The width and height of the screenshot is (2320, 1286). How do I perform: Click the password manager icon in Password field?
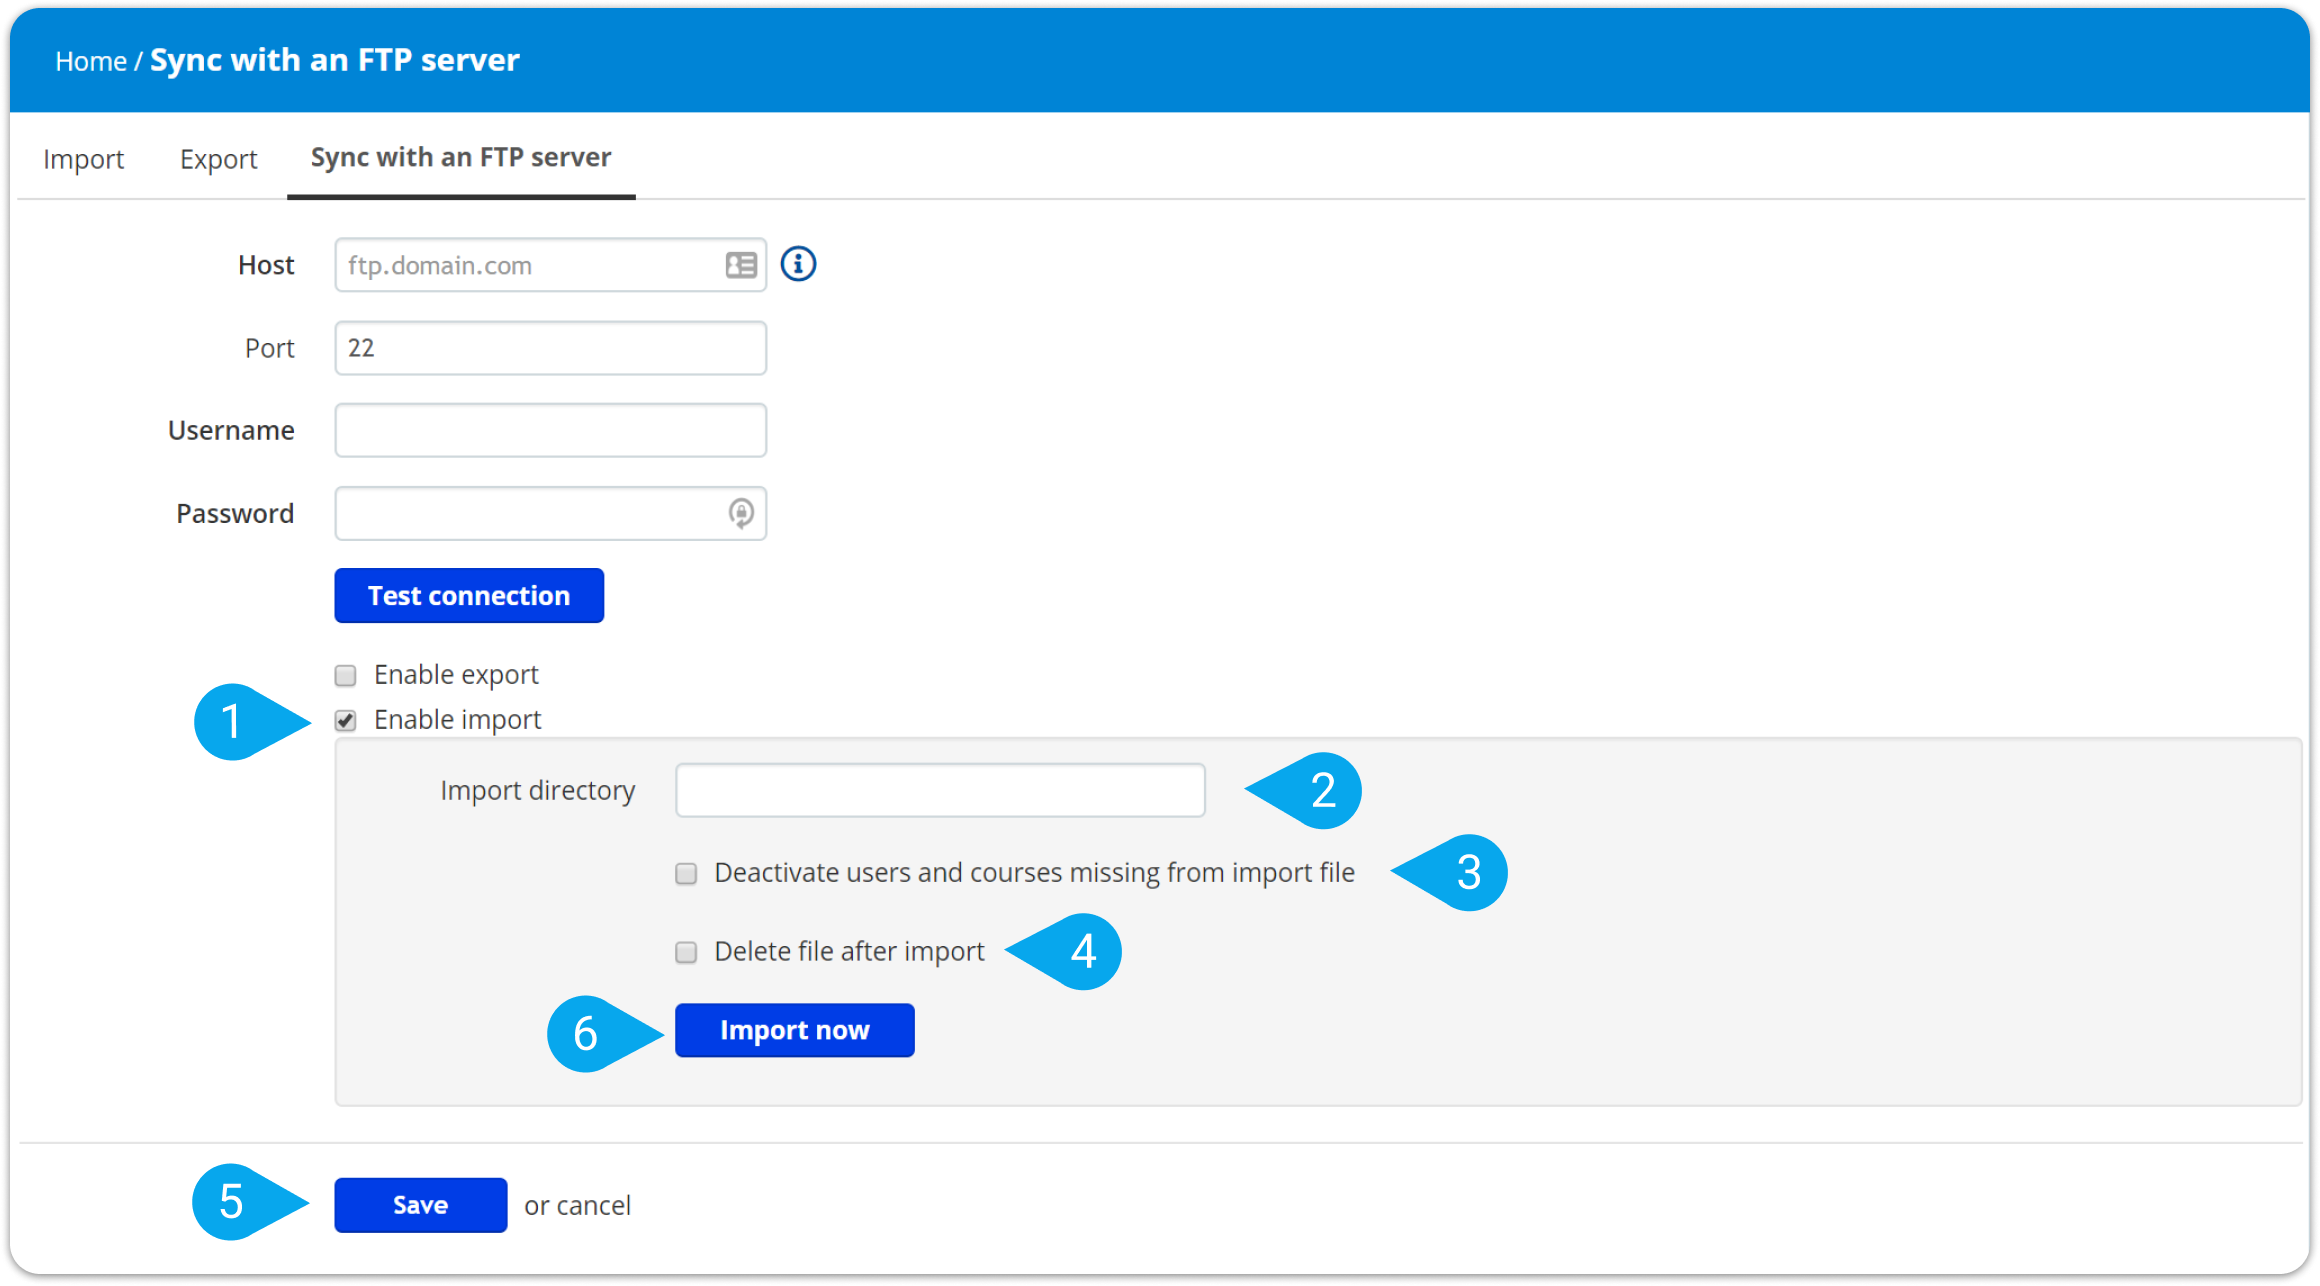coord(741,513)
